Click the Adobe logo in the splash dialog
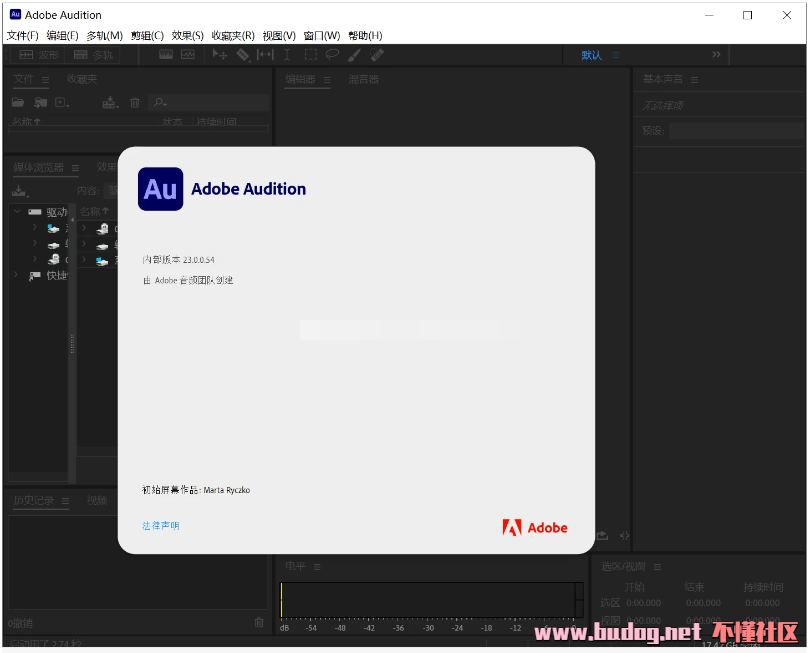808x653 pixels. (x=535, y=528)
